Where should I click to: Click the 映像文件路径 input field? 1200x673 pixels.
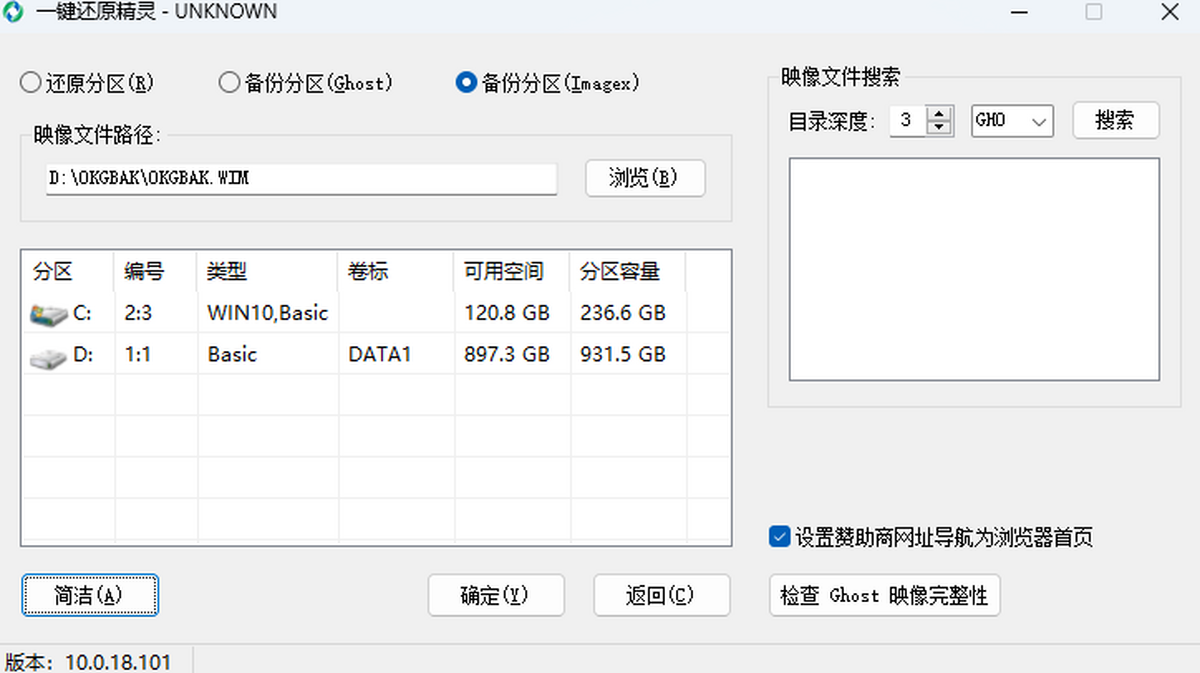[300, 179]
